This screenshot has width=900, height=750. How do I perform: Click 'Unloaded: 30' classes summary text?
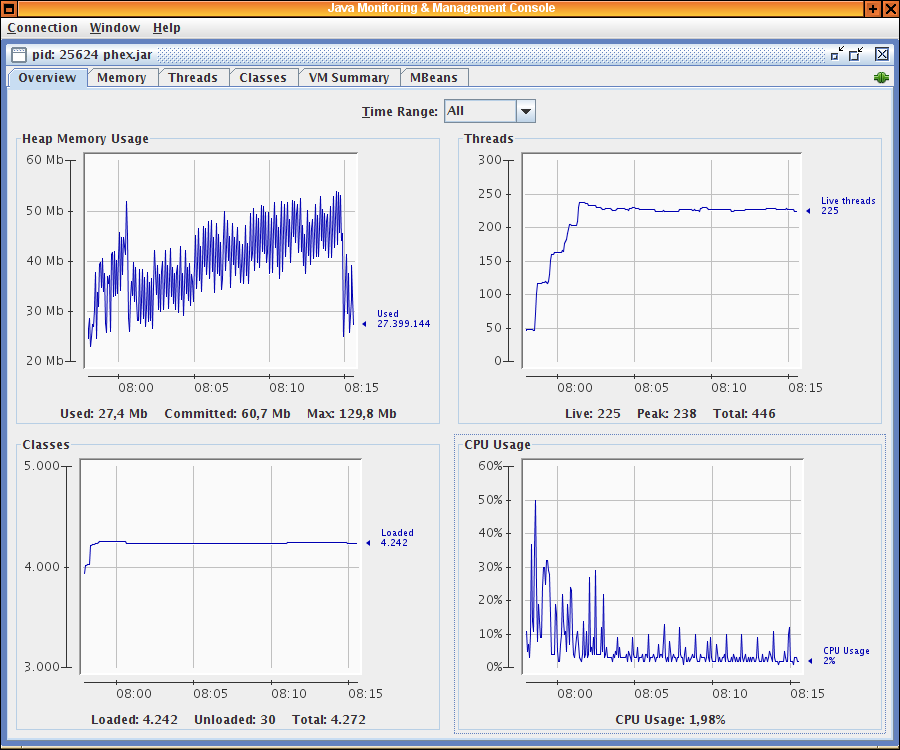235,720
